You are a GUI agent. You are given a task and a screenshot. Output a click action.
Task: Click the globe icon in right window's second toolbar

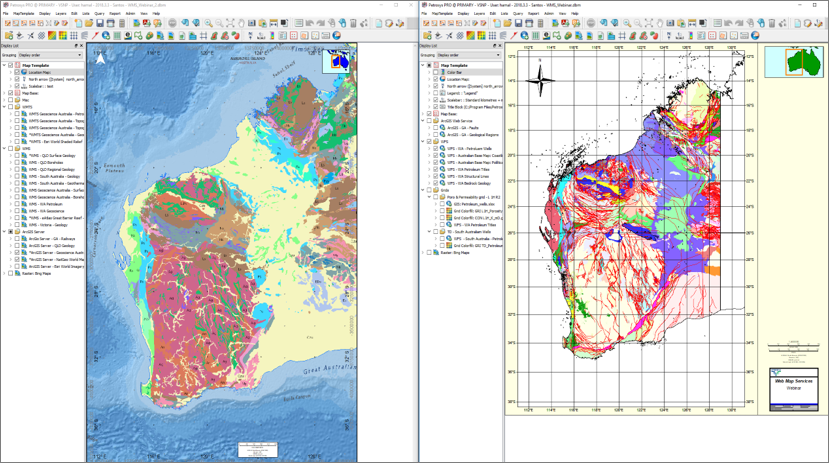pos(524,36)
